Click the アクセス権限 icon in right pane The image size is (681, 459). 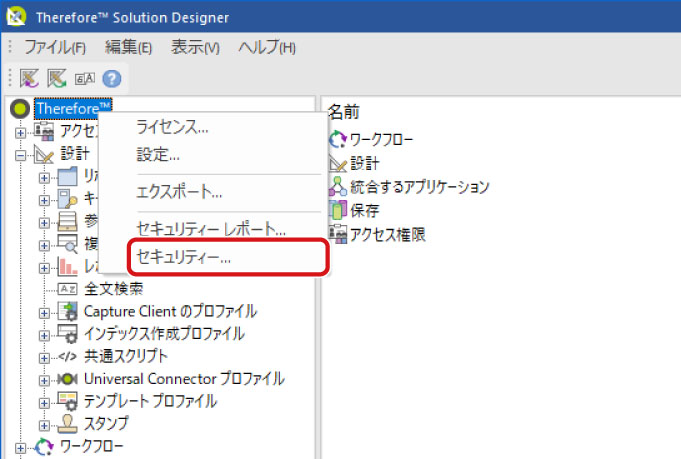(x=338, y=235)
